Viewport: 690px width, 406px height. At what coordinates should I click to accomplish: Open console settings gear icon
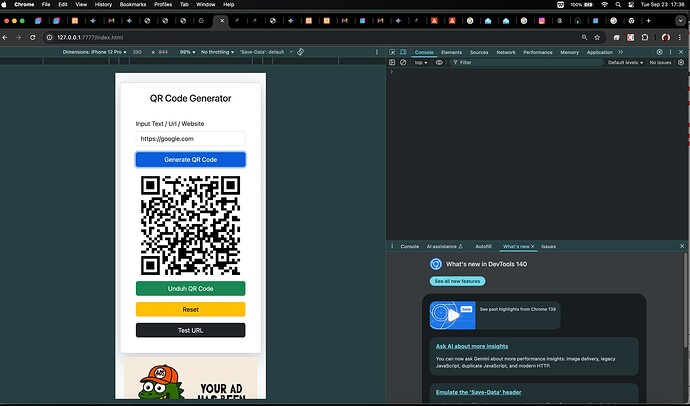(681, 62)
